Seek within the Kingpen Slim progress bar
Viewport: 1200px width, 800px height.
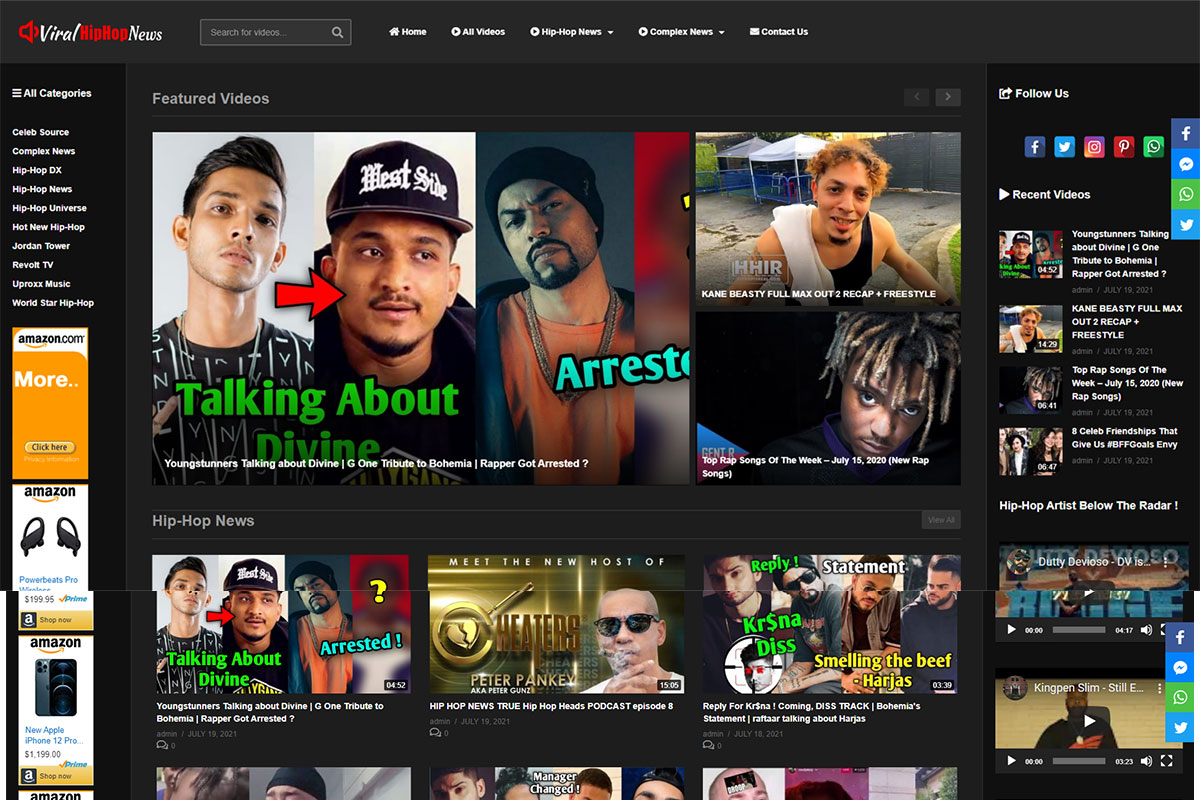(1079, 761)
